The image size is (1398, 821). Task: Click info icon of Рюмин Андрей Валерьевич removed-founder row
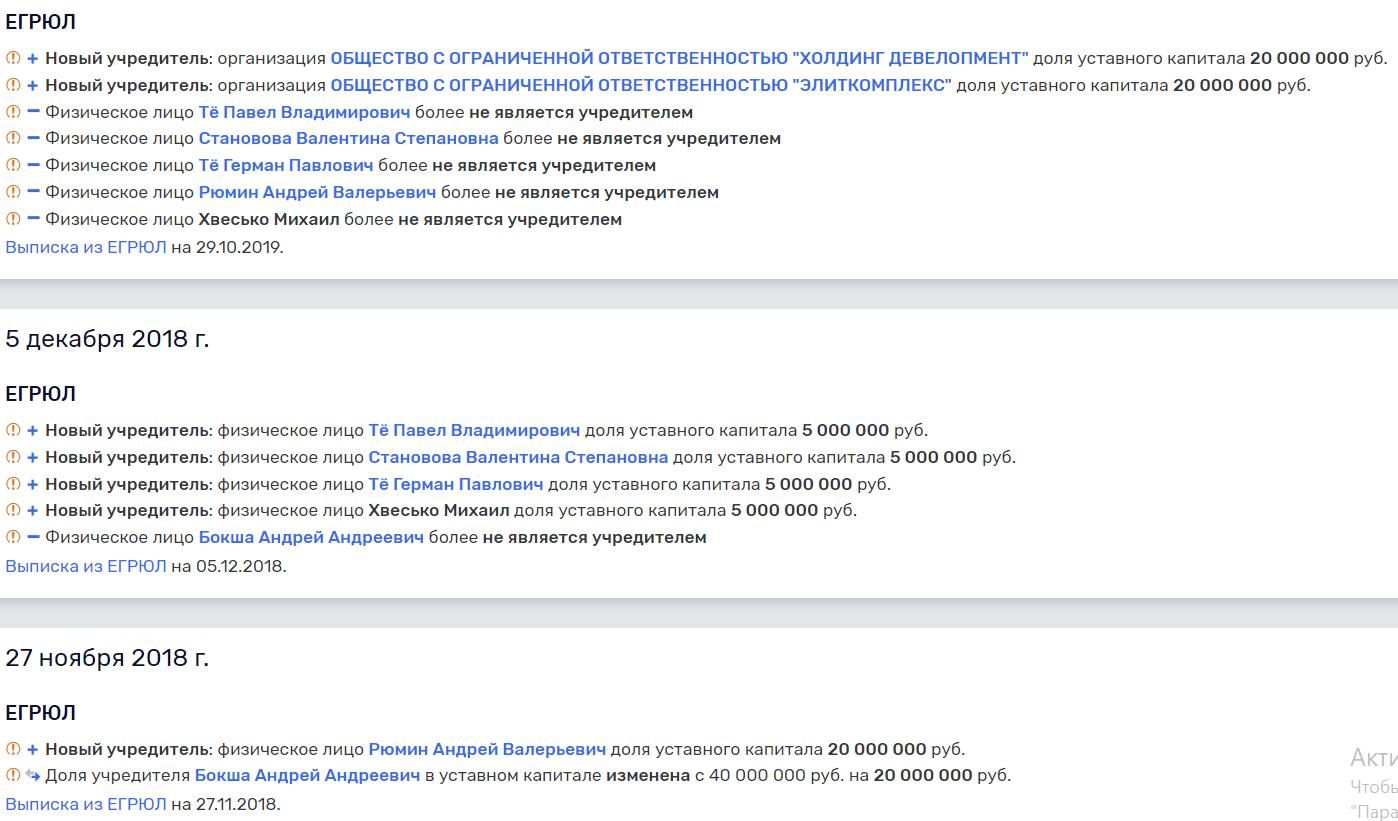point(13,193)
